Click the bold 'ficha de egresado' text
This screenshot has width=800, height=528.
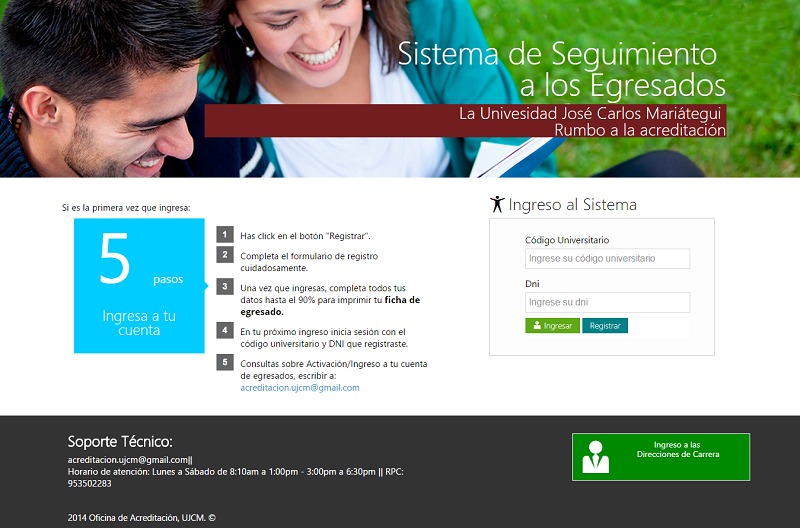click(331, 306)
